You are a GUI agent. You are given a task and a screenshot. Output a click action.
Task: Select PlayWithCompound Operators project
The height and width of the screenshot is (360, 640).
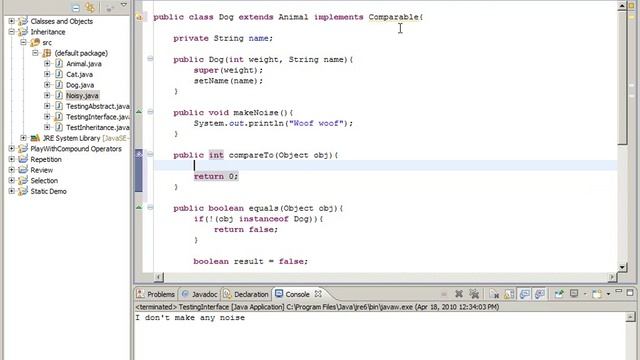click(x=76, y=149)
